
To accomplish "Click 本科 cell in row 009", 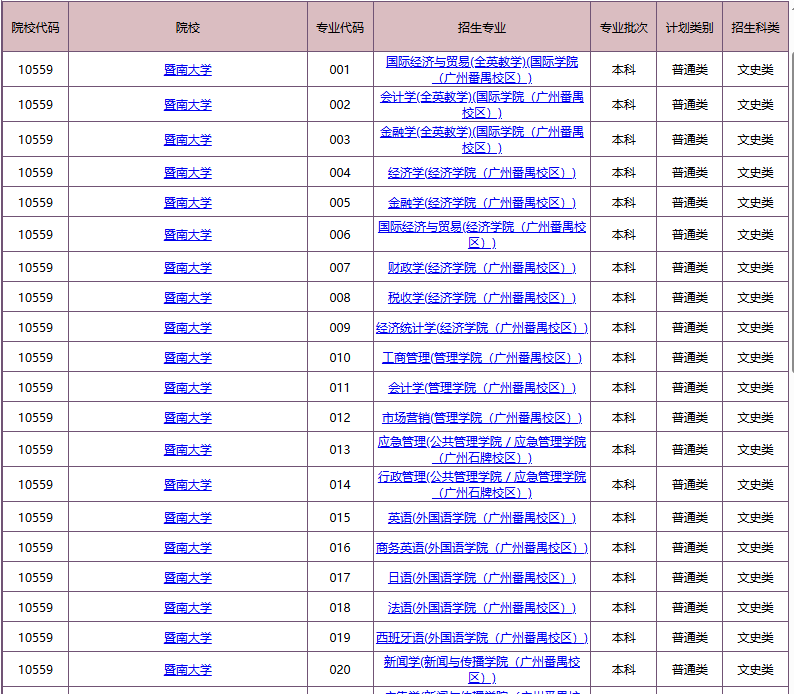I will click(x=623, y=328).
